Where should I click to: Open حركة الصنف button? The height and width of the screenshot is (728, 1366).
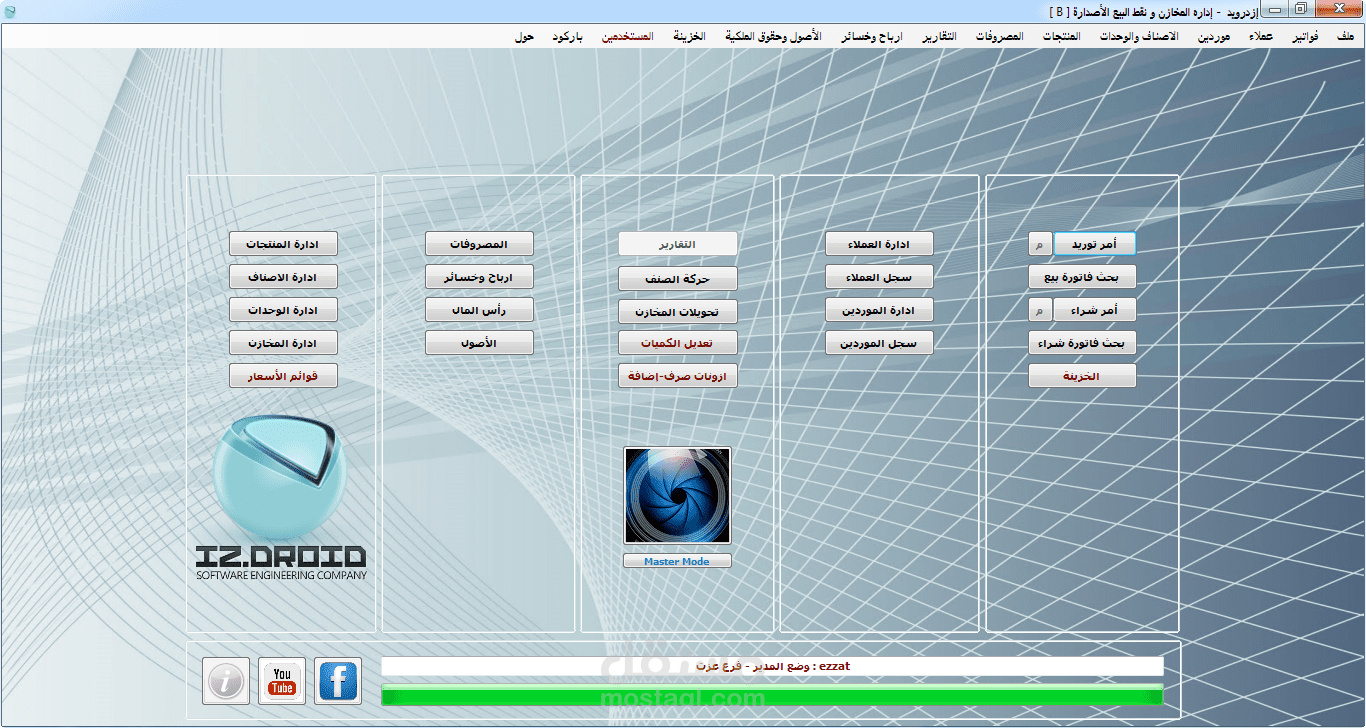(x=677, y=279)
